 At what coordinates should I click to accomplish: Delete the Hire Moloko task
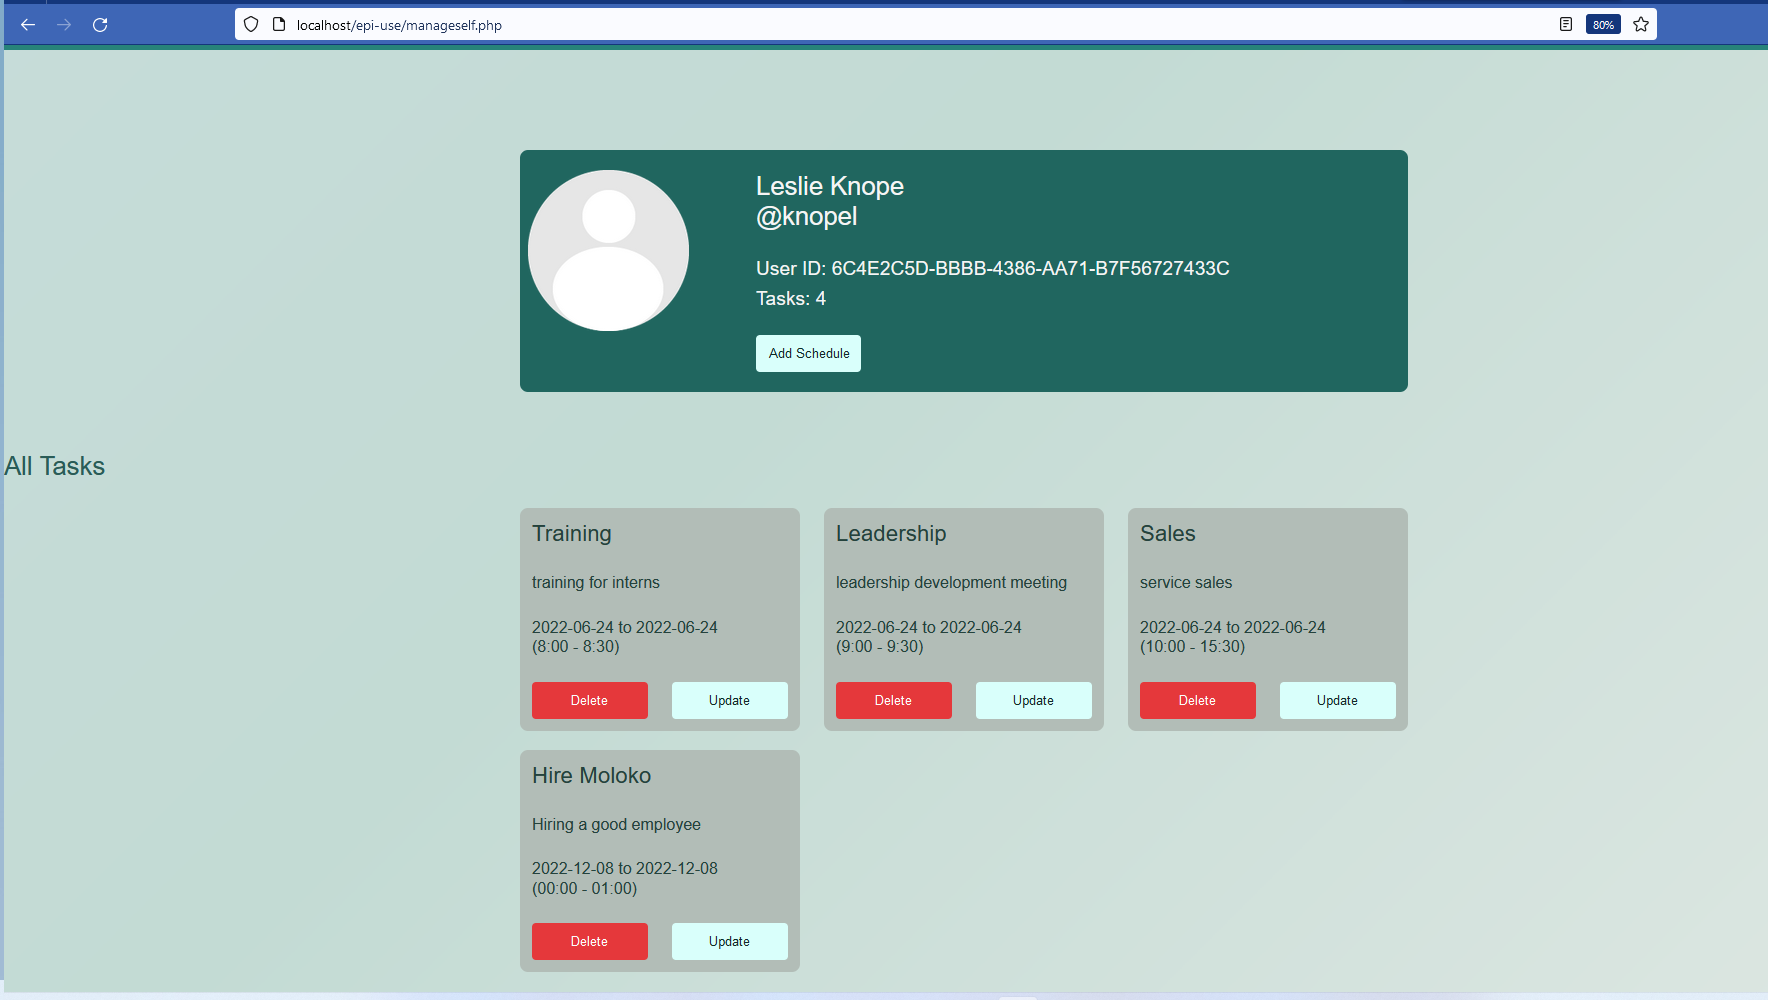pos(589,941)
